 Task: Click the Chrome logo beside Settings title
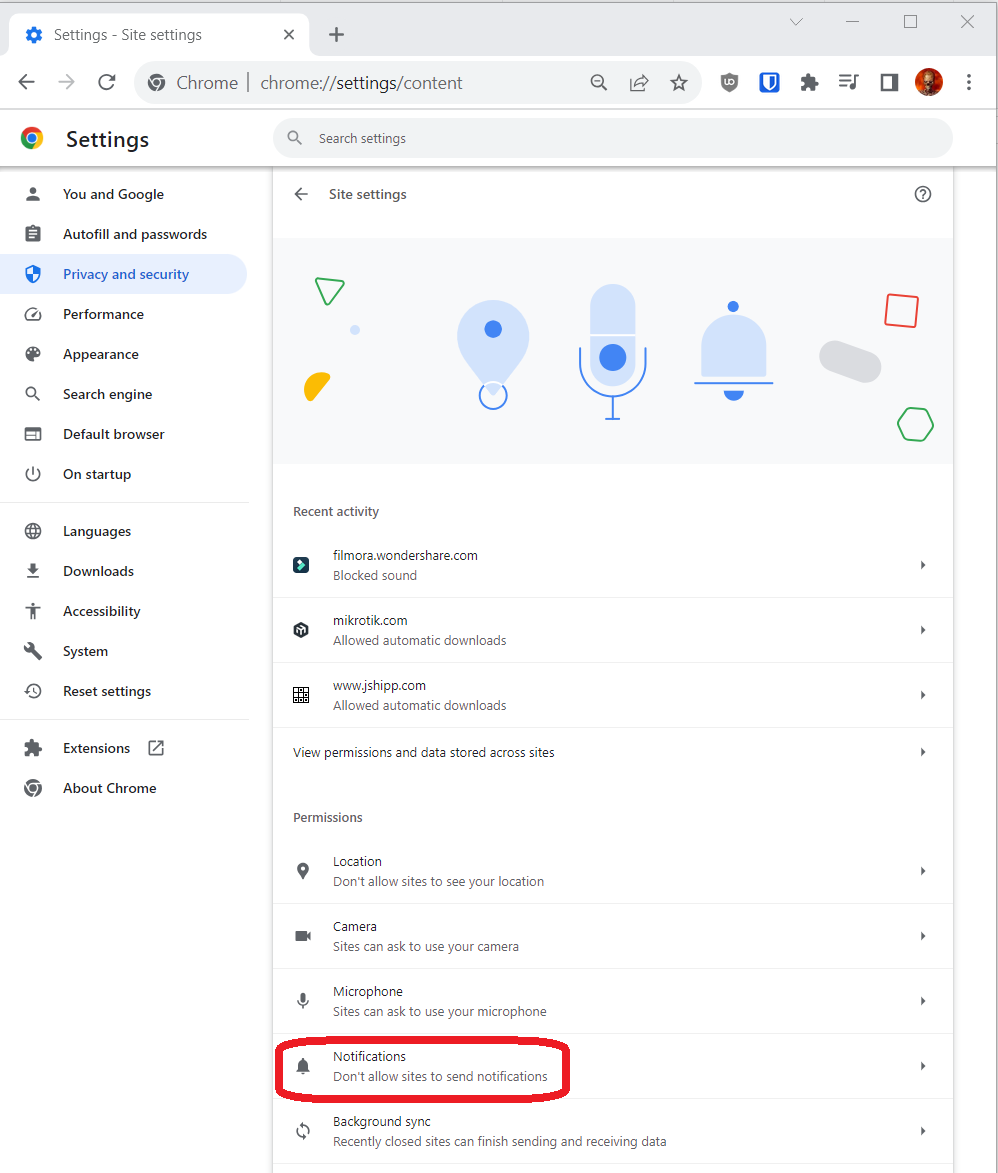click(32, 138)
